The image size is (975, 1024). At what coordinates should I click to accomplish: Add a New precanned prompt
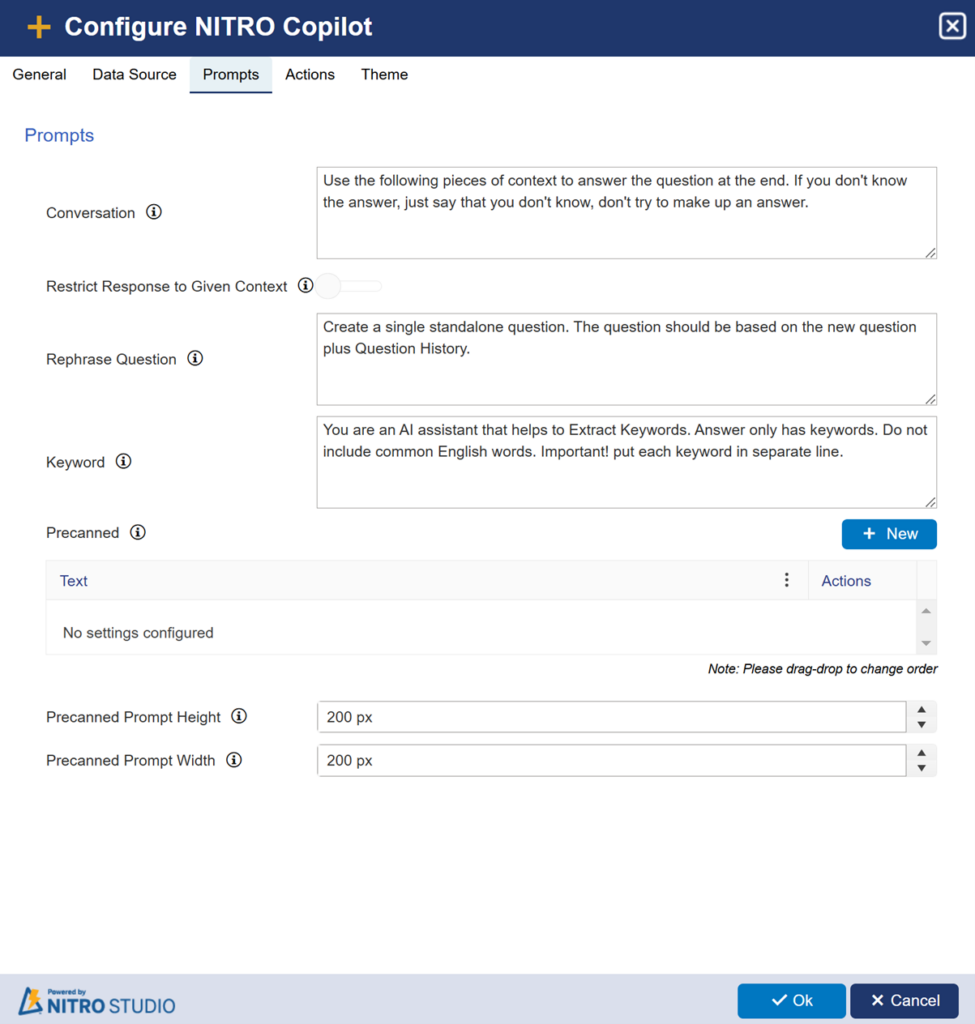pyautogui.click(x=889, y=534)
